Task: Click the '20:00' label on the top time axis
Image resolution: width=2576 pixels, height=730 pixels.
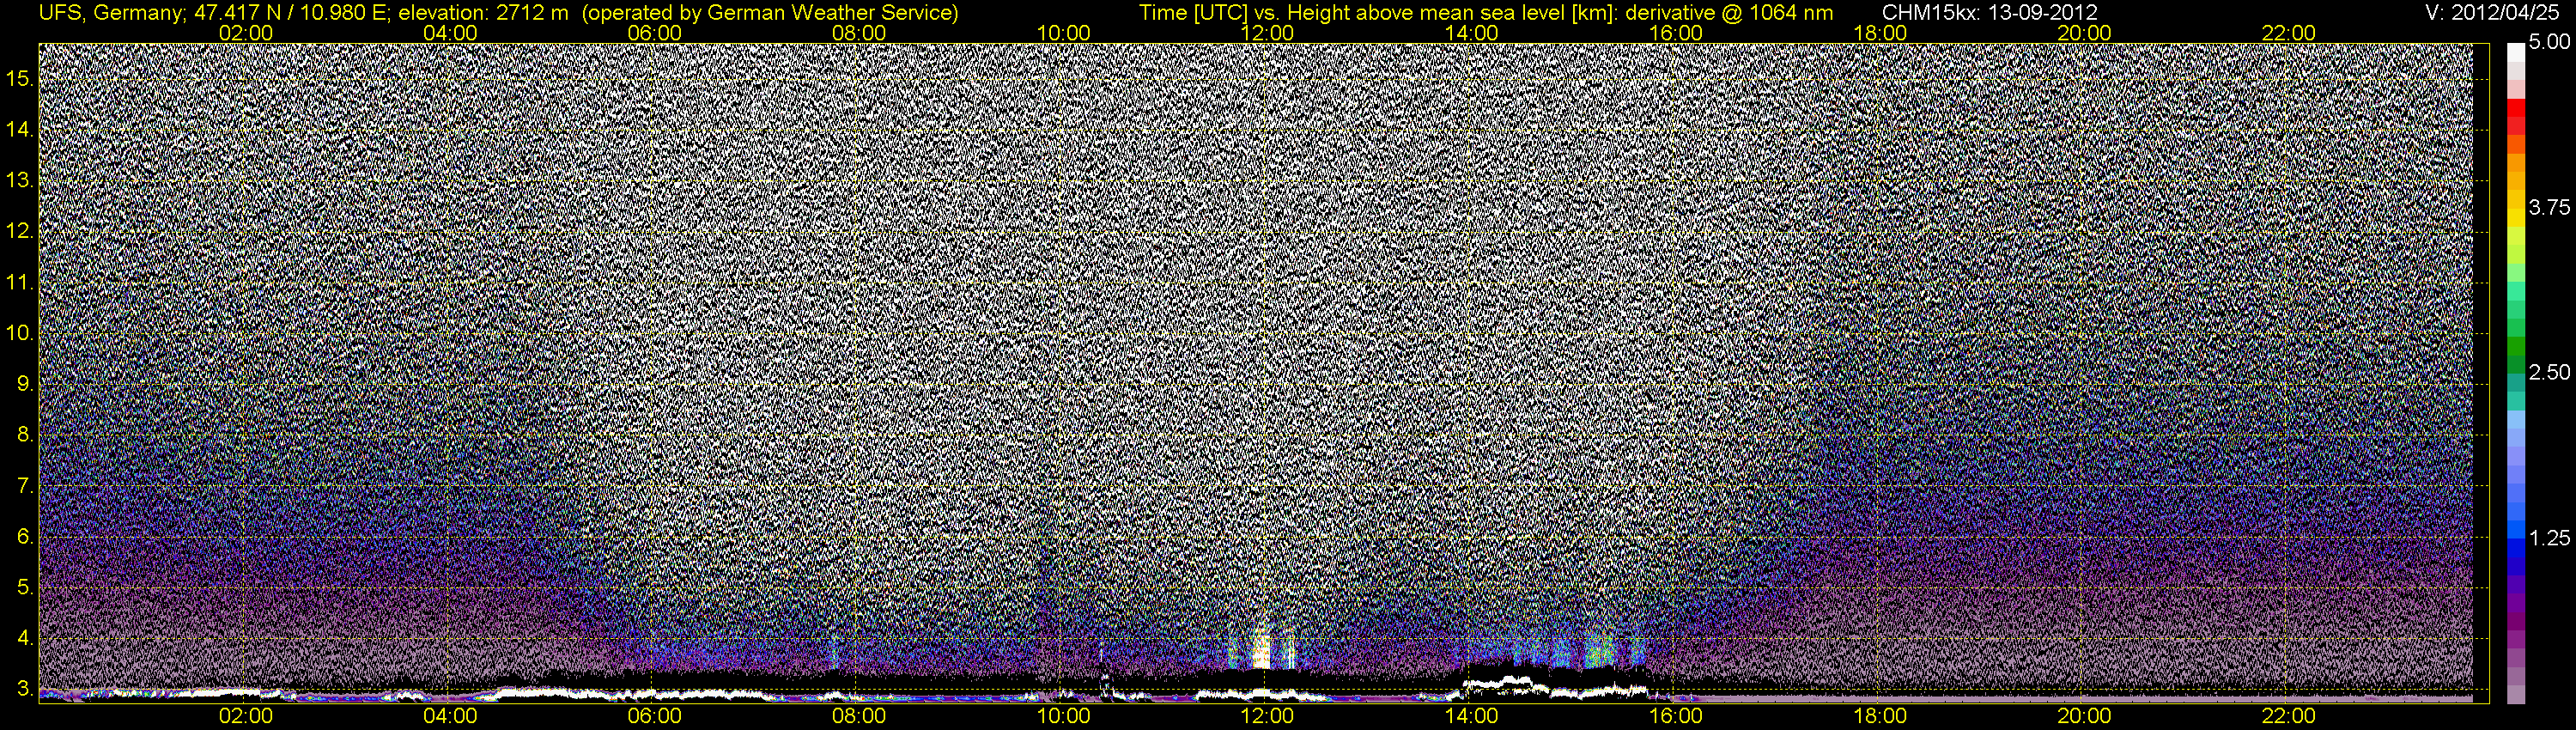Action: pyautogui.click(x=2084, y=32)
